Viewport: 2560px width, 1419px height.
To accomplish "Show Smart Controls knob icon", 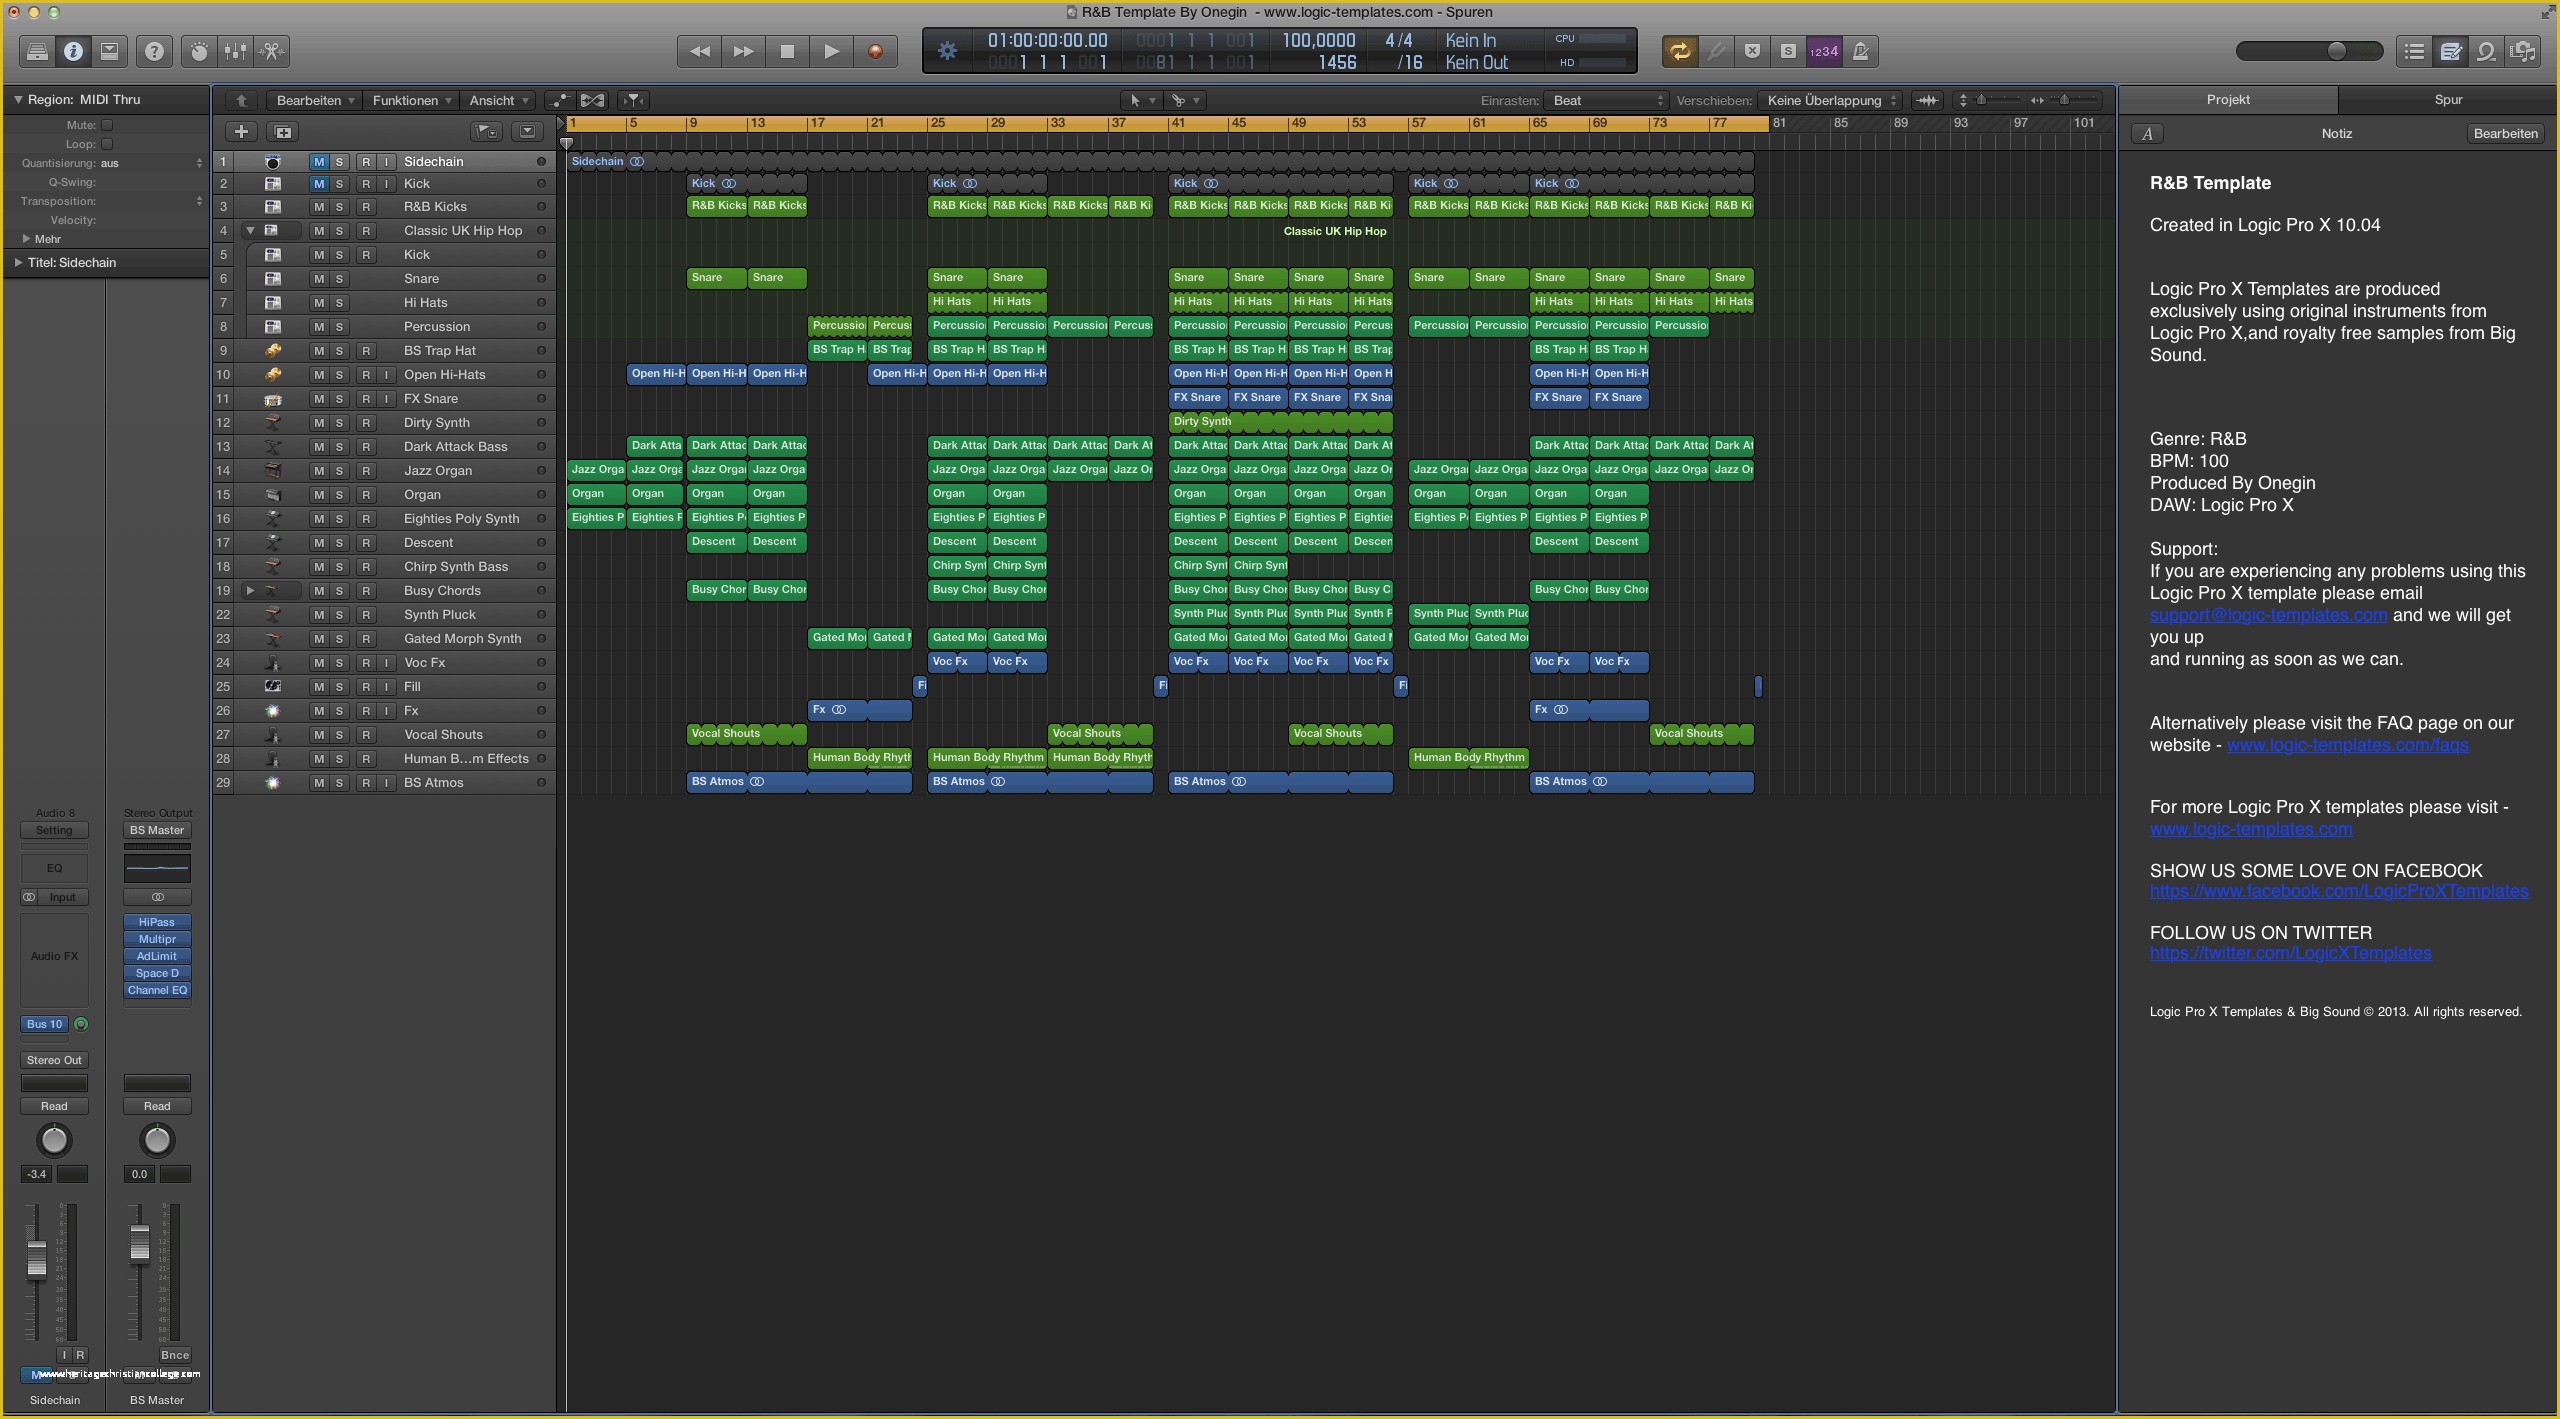I will [x=199, y=51].
